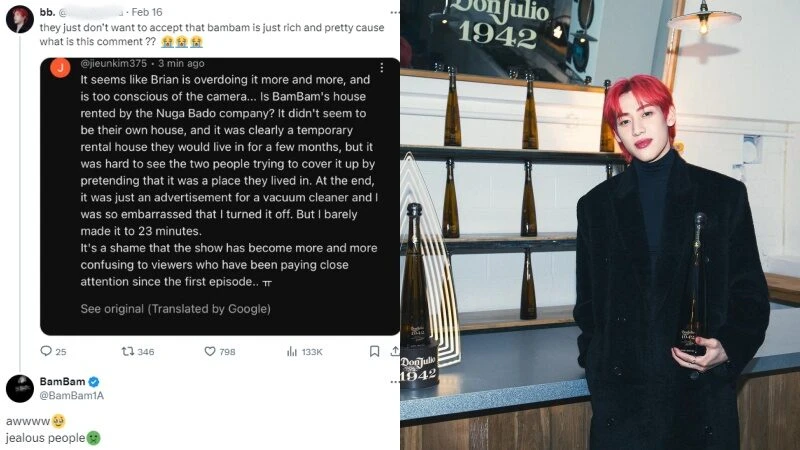Open the BamBam display name
800x450 pixels.
tap(62, 382)
